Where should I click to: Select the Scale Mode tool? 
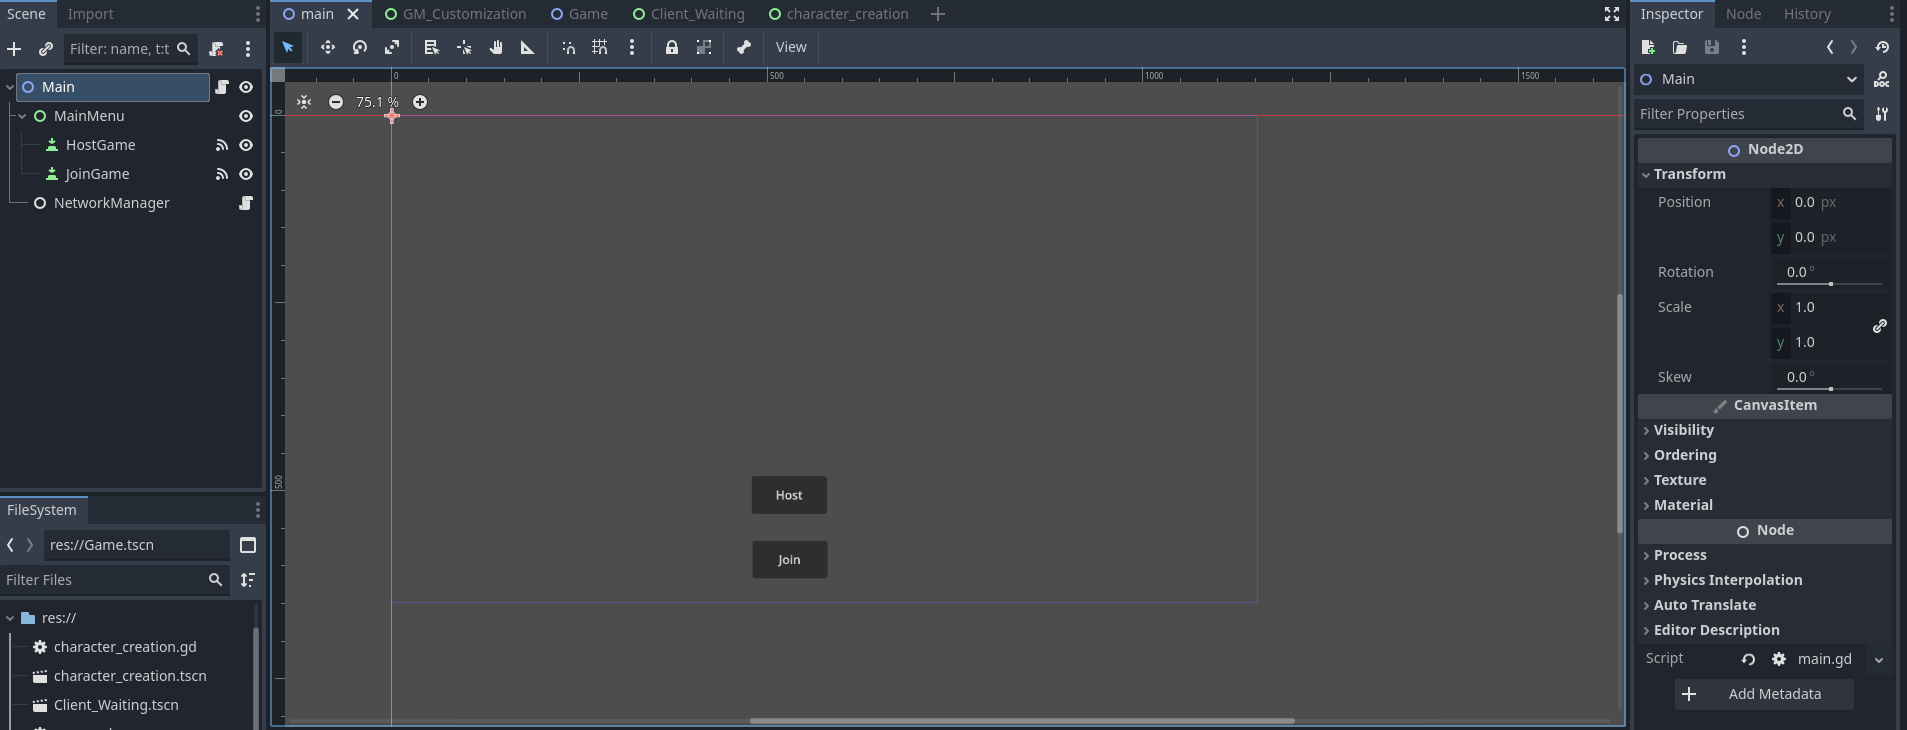pyautogui.click(x=392, y=47)
